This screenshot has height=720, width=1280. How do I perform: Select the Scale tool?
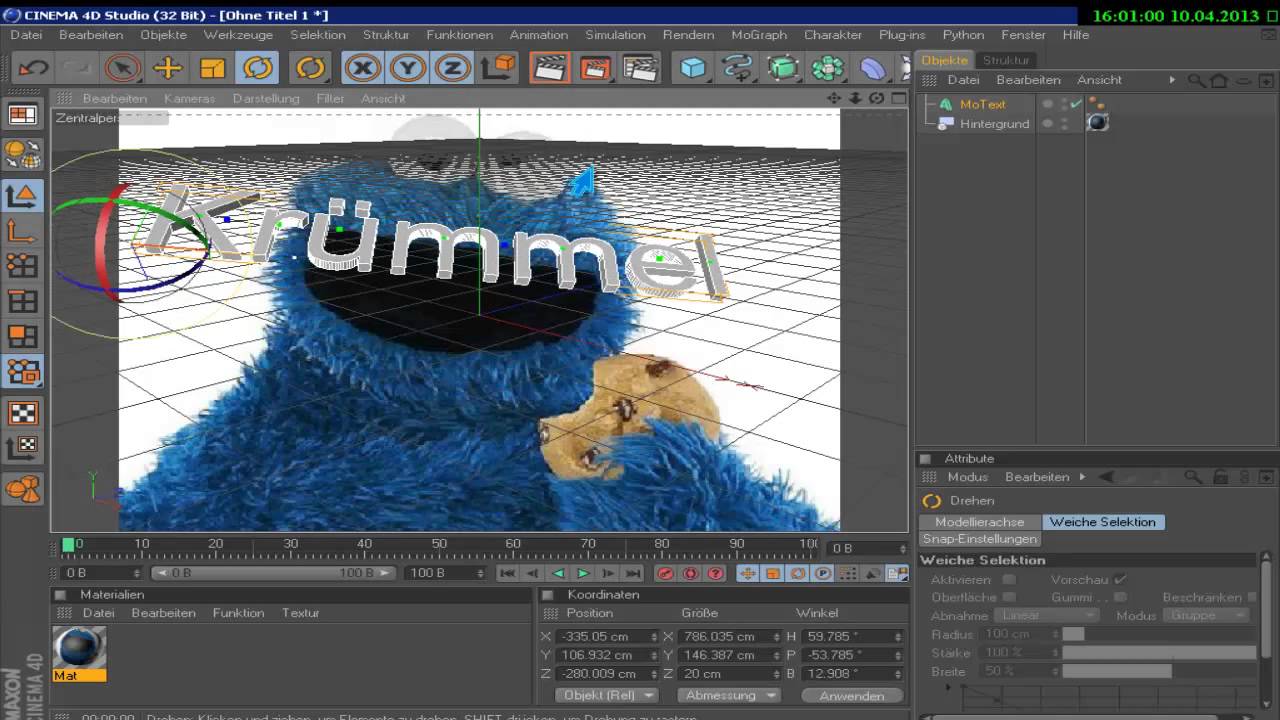212,68
